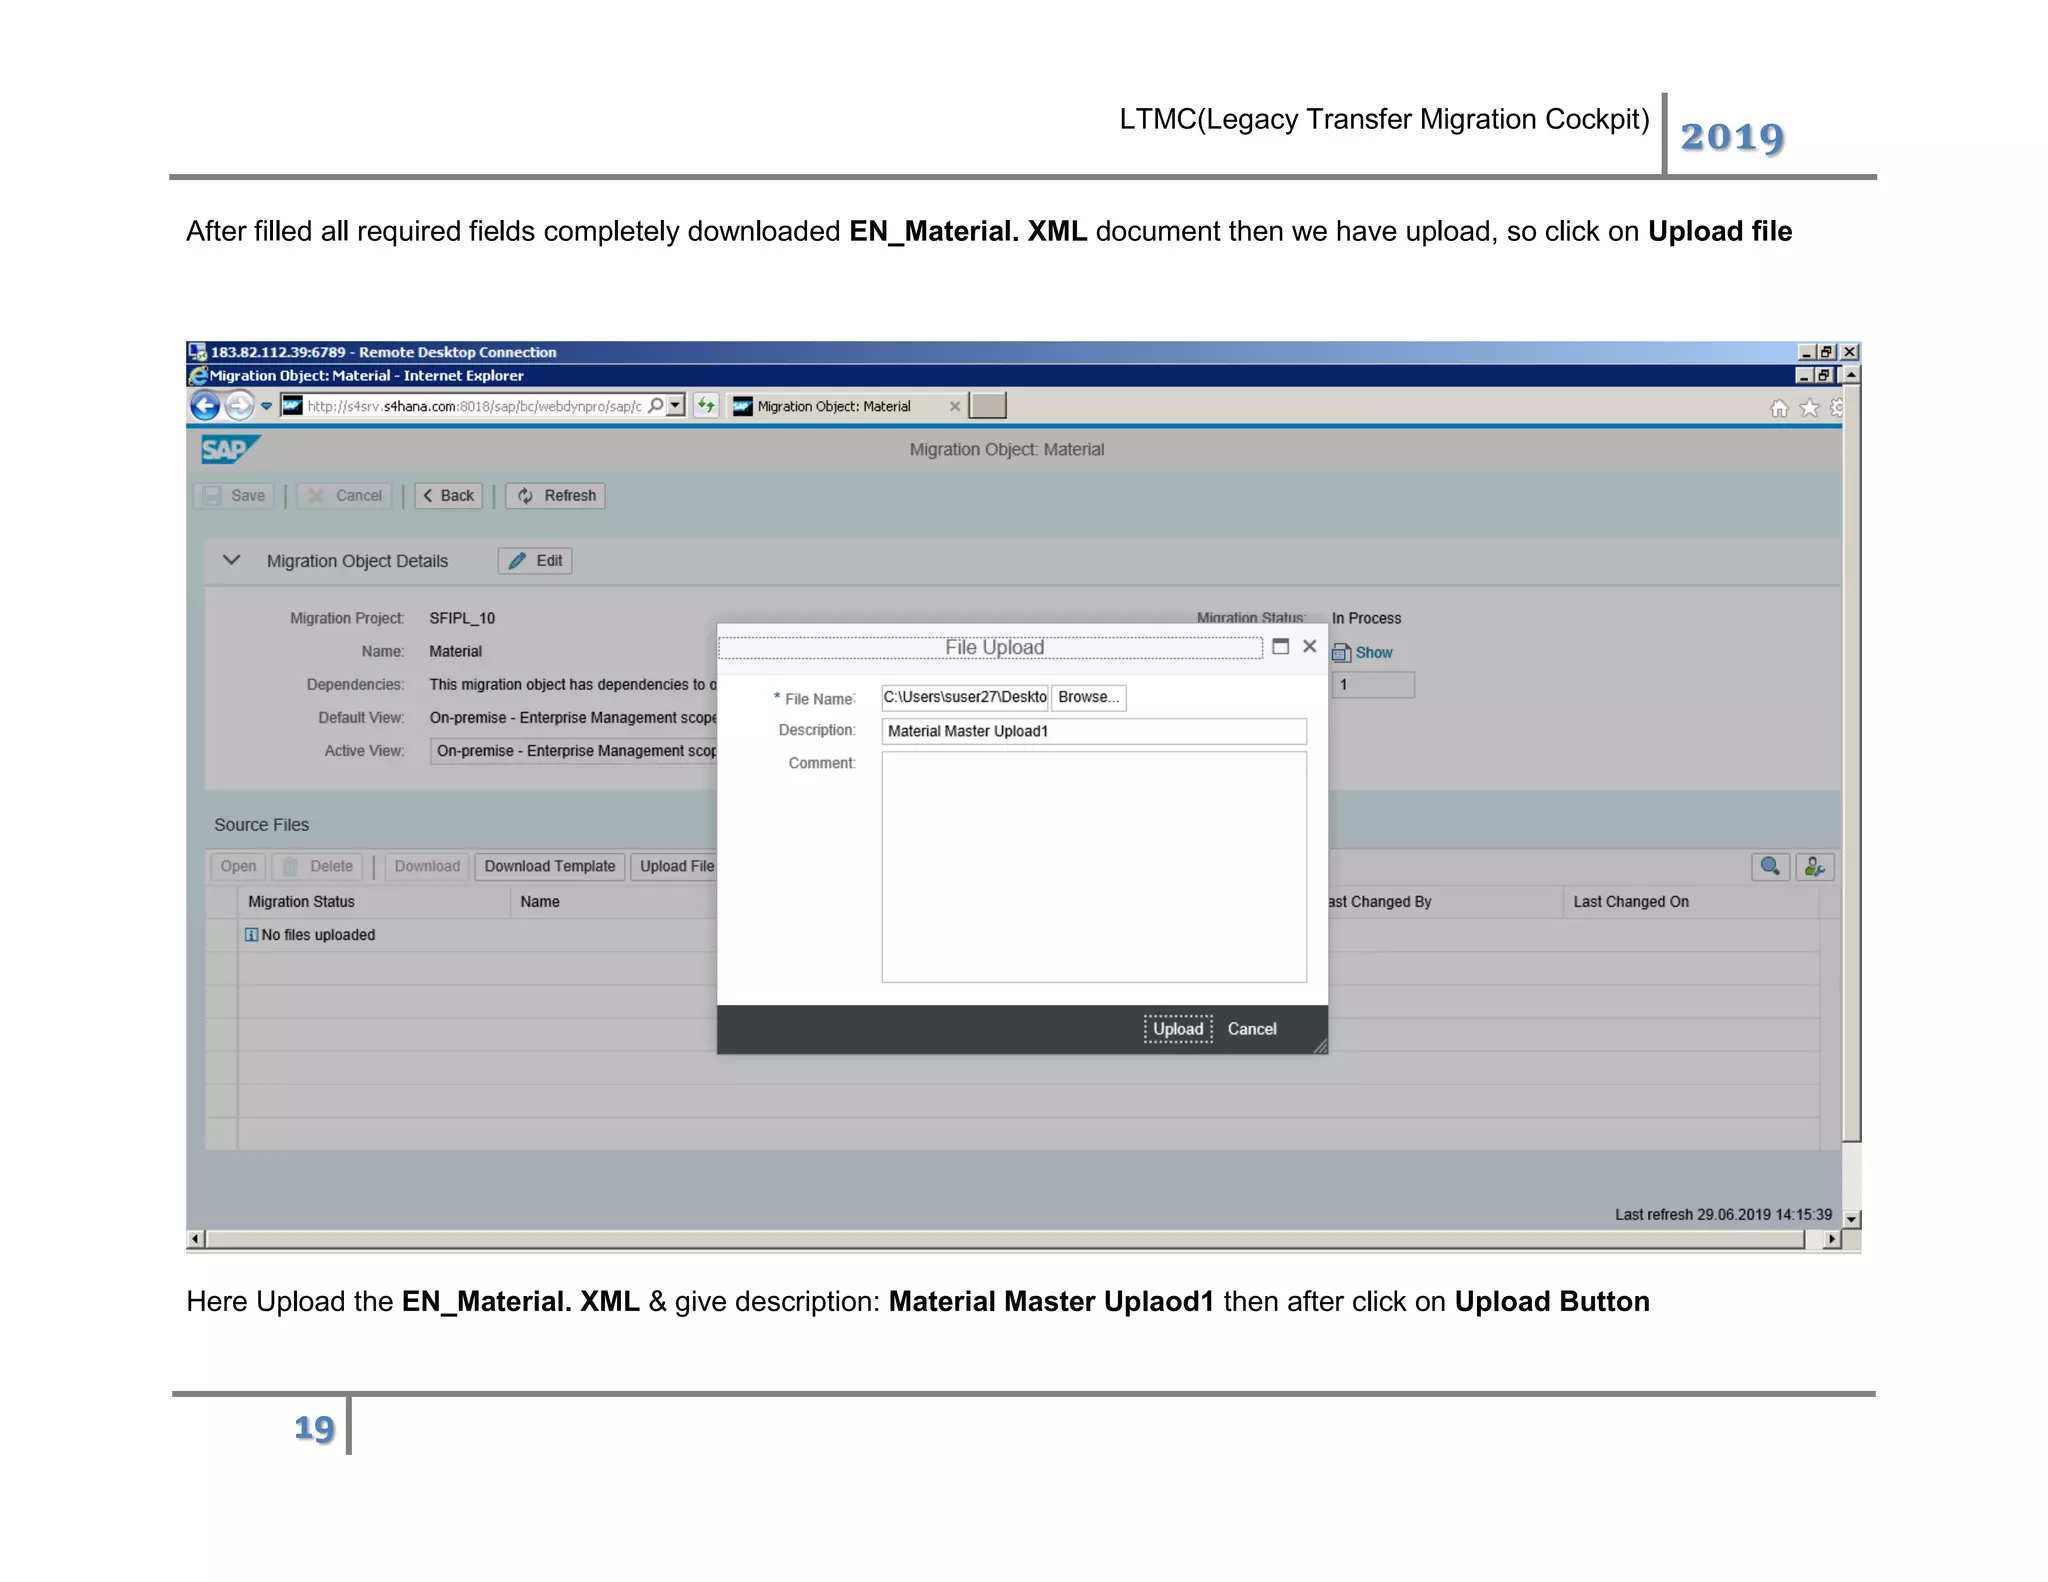Screen dimensions: 2048x1582
Task: Maximize the File Upload dialog
Action: pos(1280,647)
